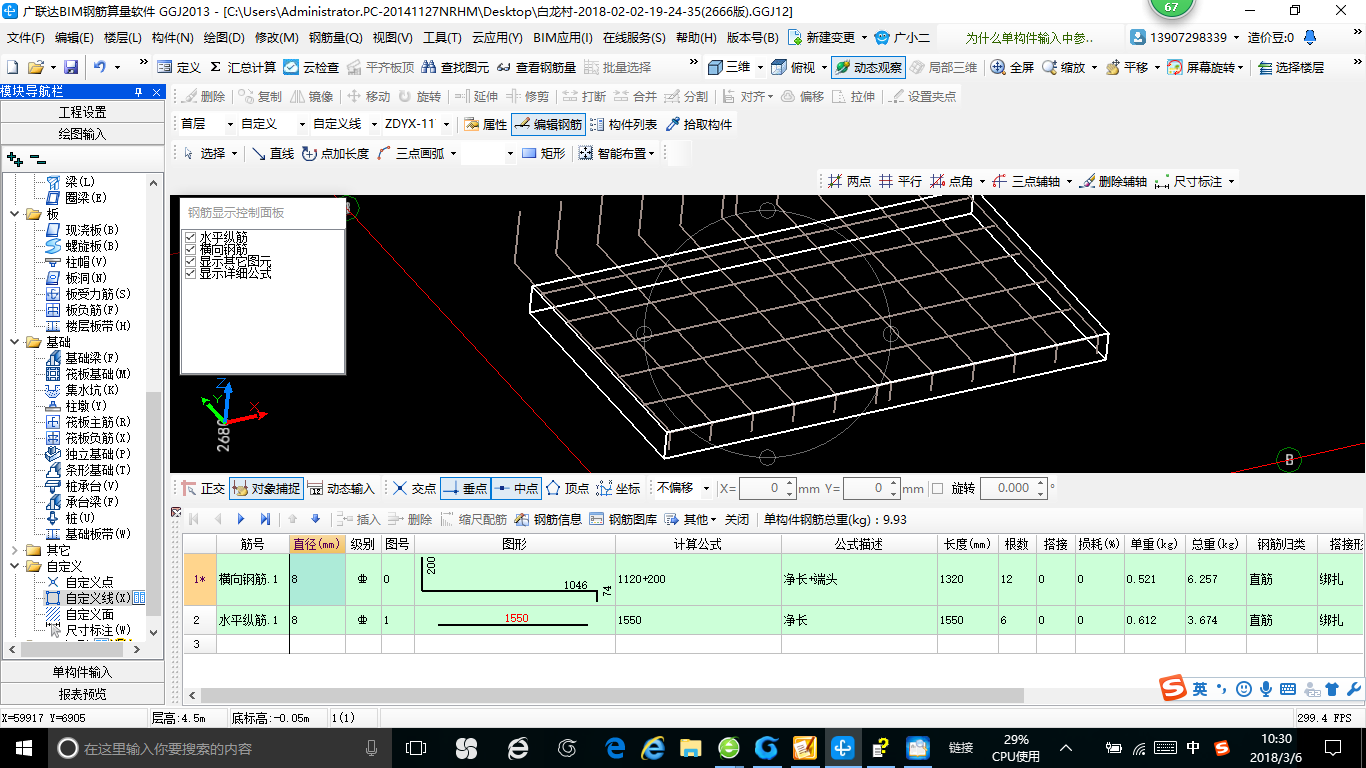This screenshot has width=1366, height=768.
Task: Open the 其他 dropdown in rebar toolbar
Action: coord(692,519)
